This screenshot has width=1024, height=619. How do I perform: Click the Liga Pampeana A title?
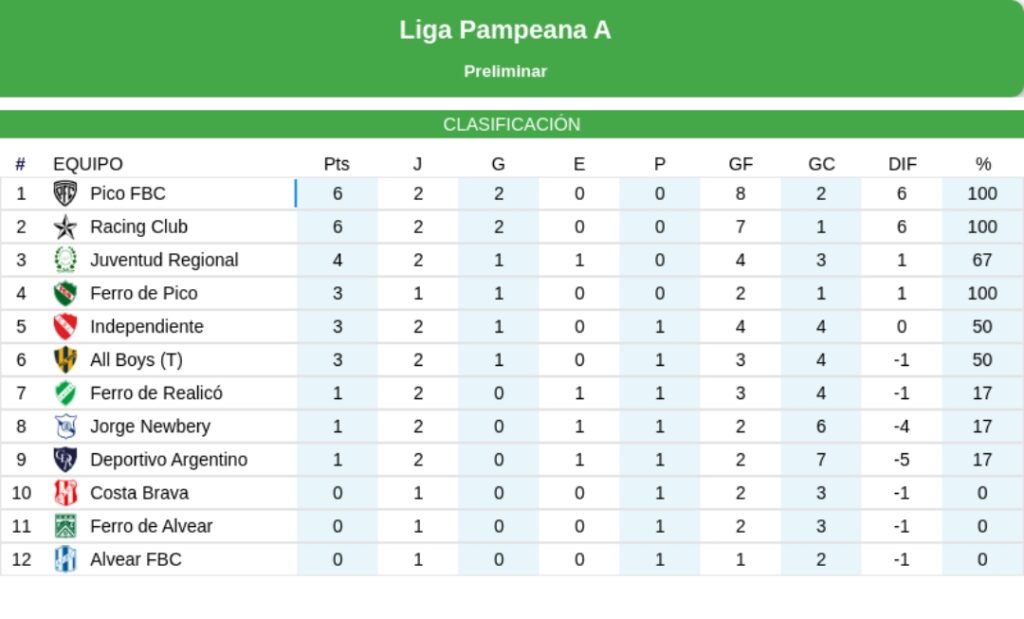click(x=505, y=30)
